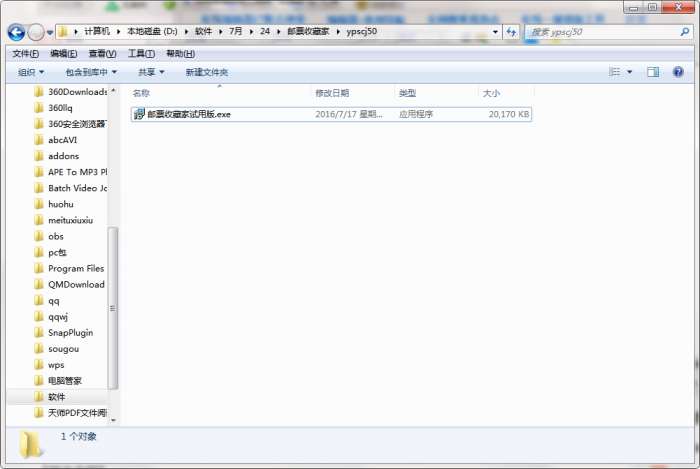Screen dimensions: 700x469
Task: Expand arrow after 7月 breadcrumb
Action: click(x=251, y=32)
